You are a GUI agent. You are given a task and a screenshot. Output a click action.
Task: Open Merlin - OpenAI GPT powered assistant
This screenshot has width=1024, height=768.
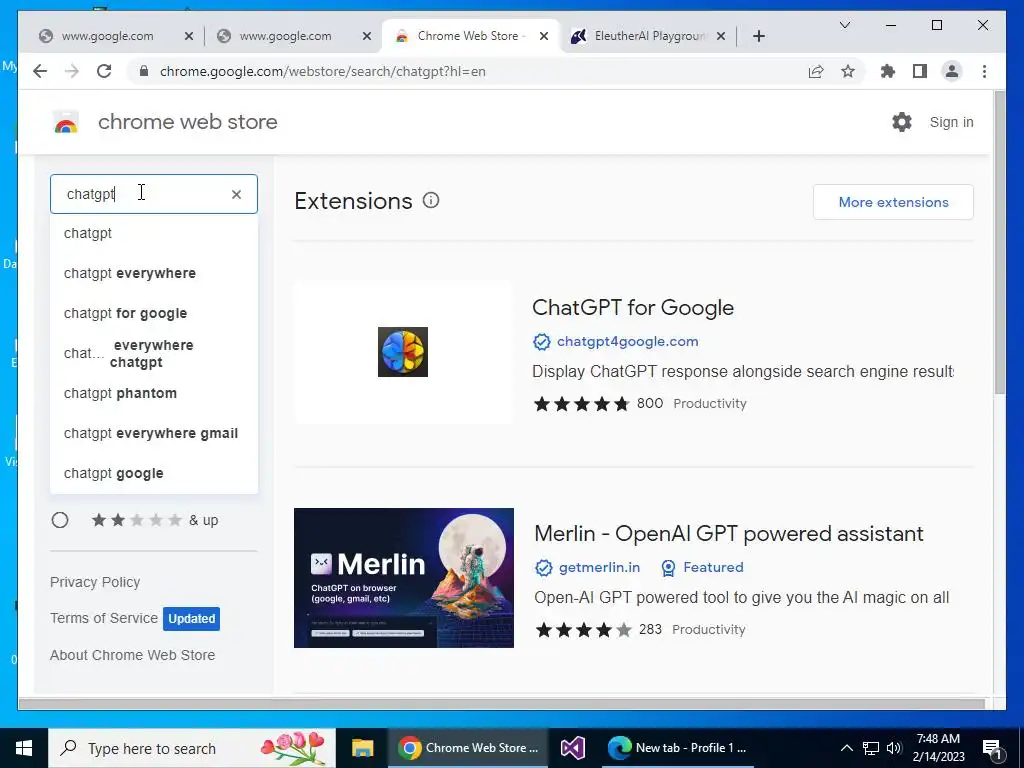click(728, 534)
